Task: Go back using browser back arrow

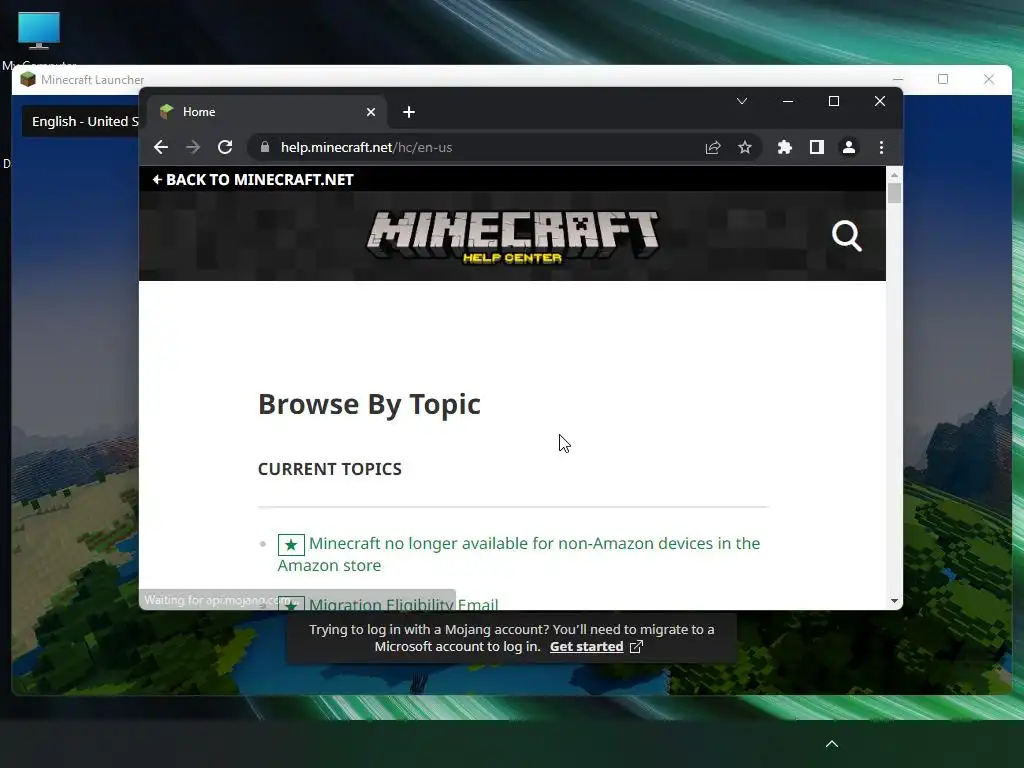Action: [x=161, y=148]
